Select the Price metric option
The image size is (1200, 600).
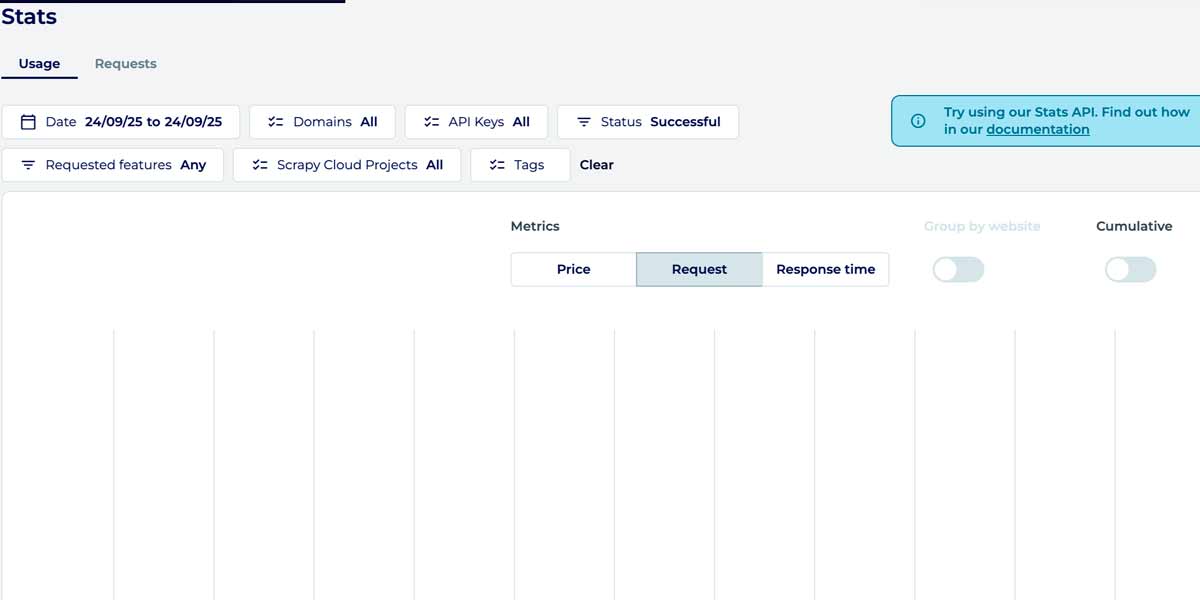pyautogui.click(x=573, y=269)
